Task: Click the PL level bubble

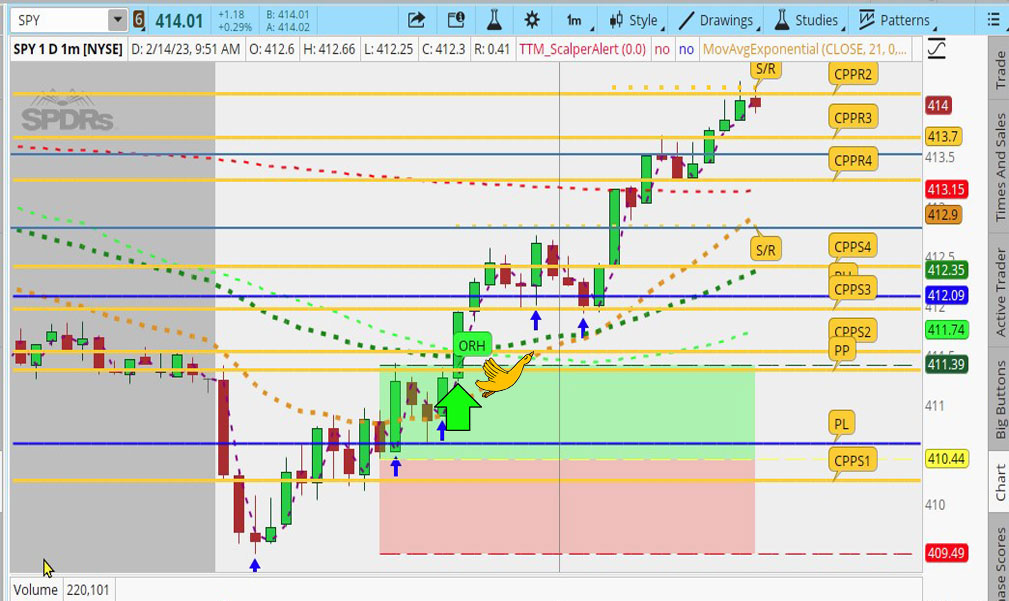Action: coord(841,423)
